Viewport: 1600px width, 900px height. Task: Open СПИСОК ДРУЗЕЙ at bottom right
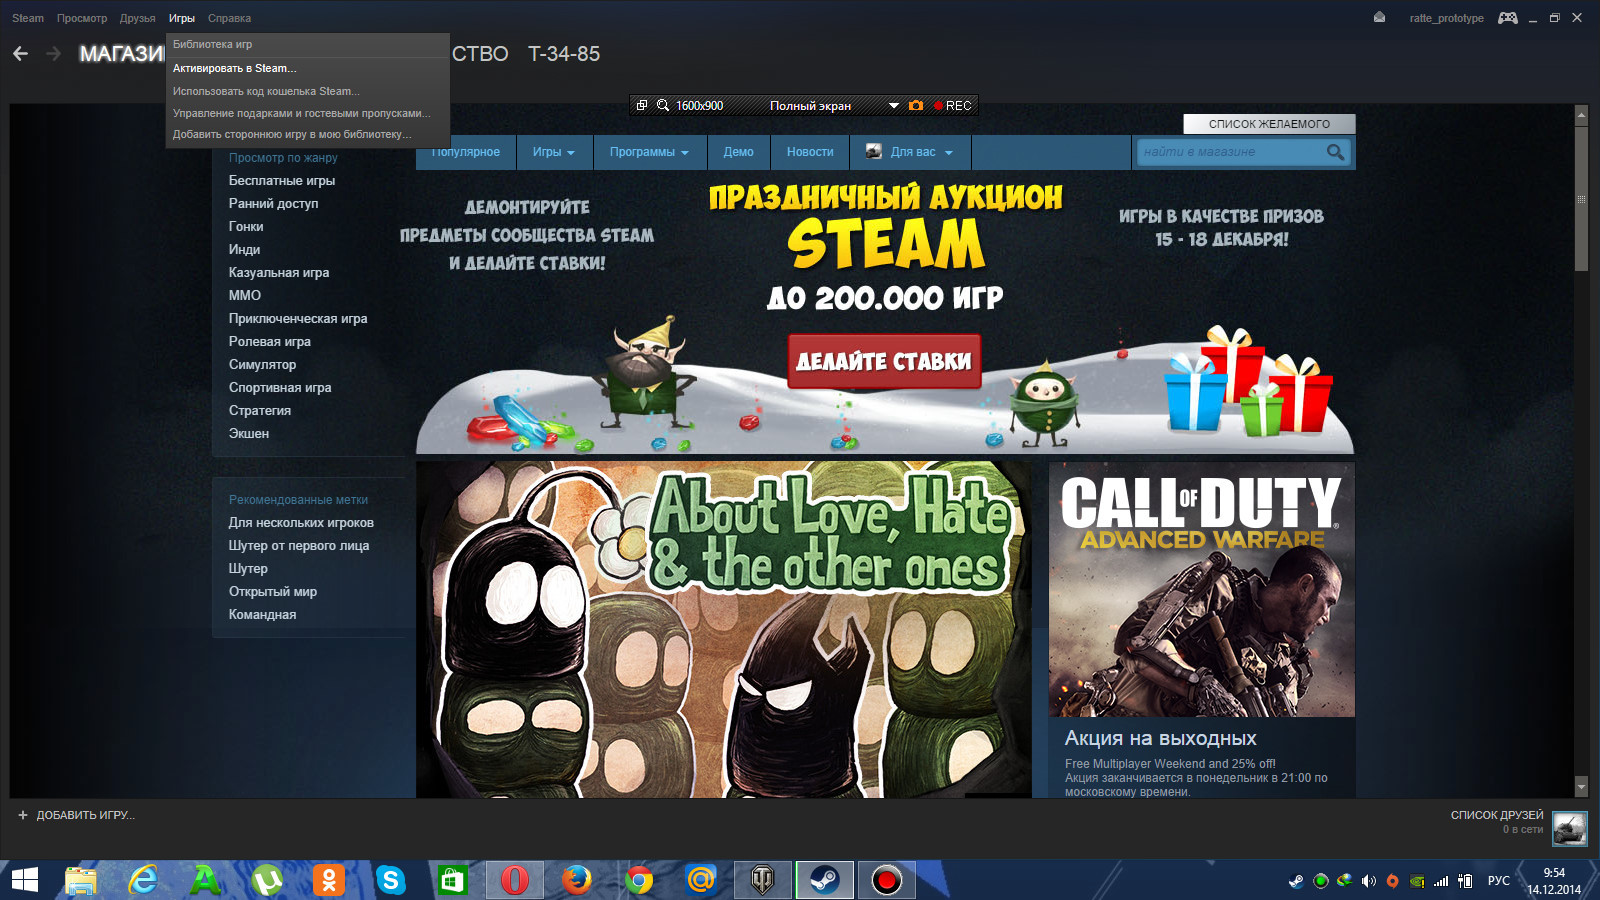coord(1497,815)
